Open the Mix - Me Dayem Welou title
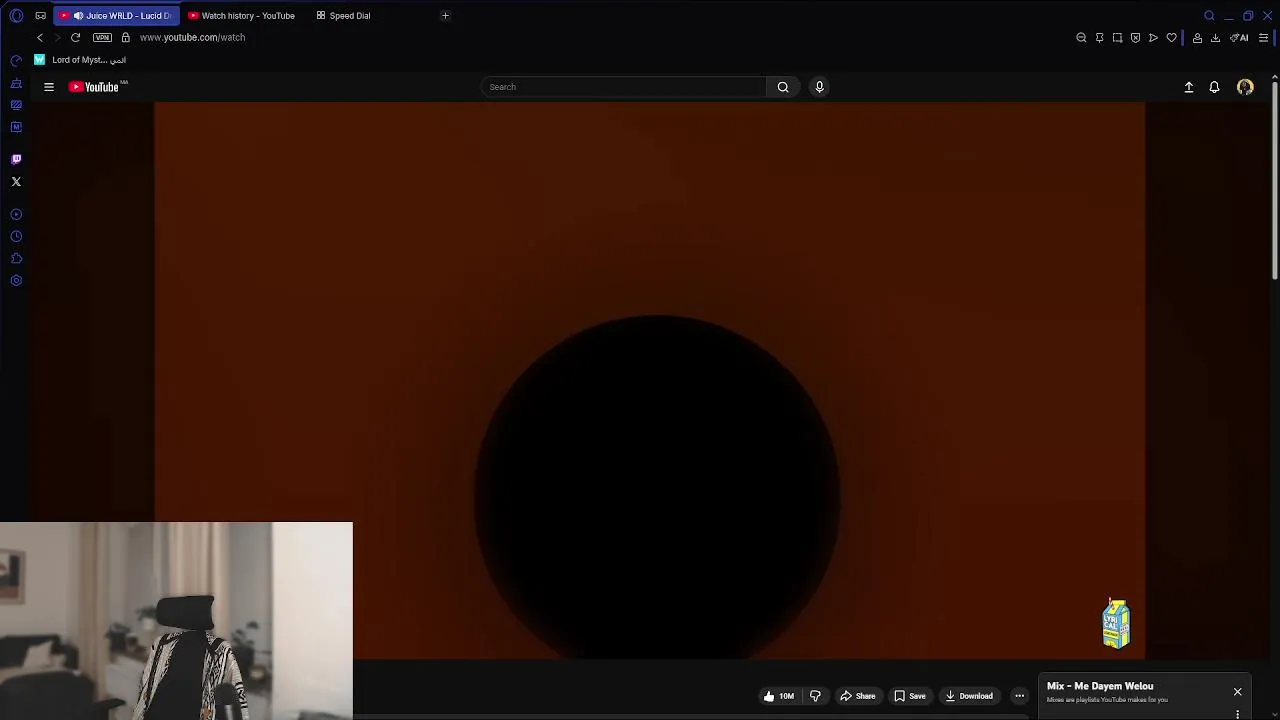 point(1100,686)
